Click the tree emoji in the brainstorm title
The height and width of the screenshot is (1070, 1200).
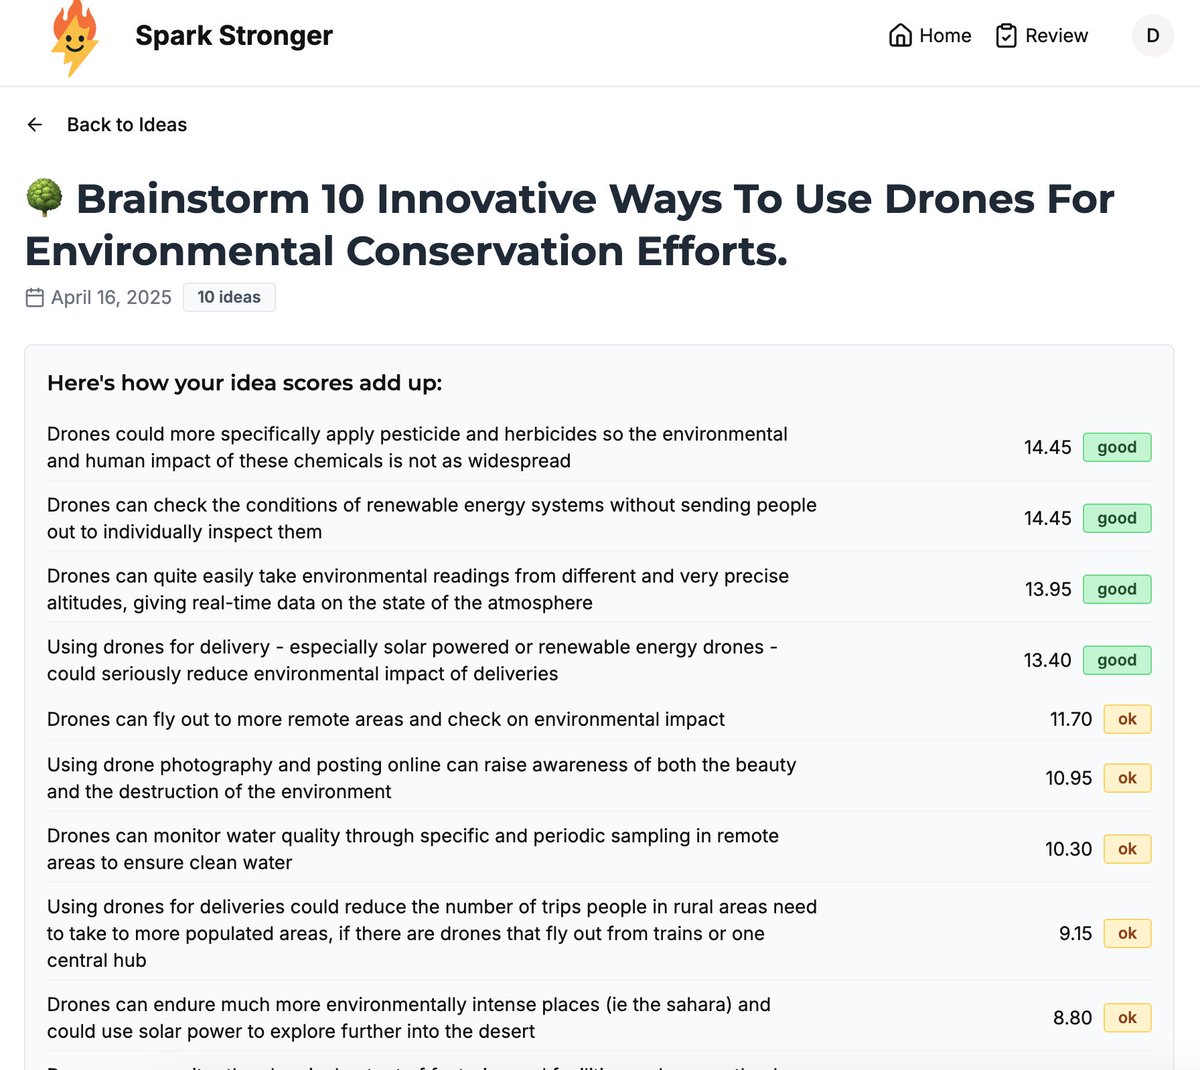click(44, 197)
